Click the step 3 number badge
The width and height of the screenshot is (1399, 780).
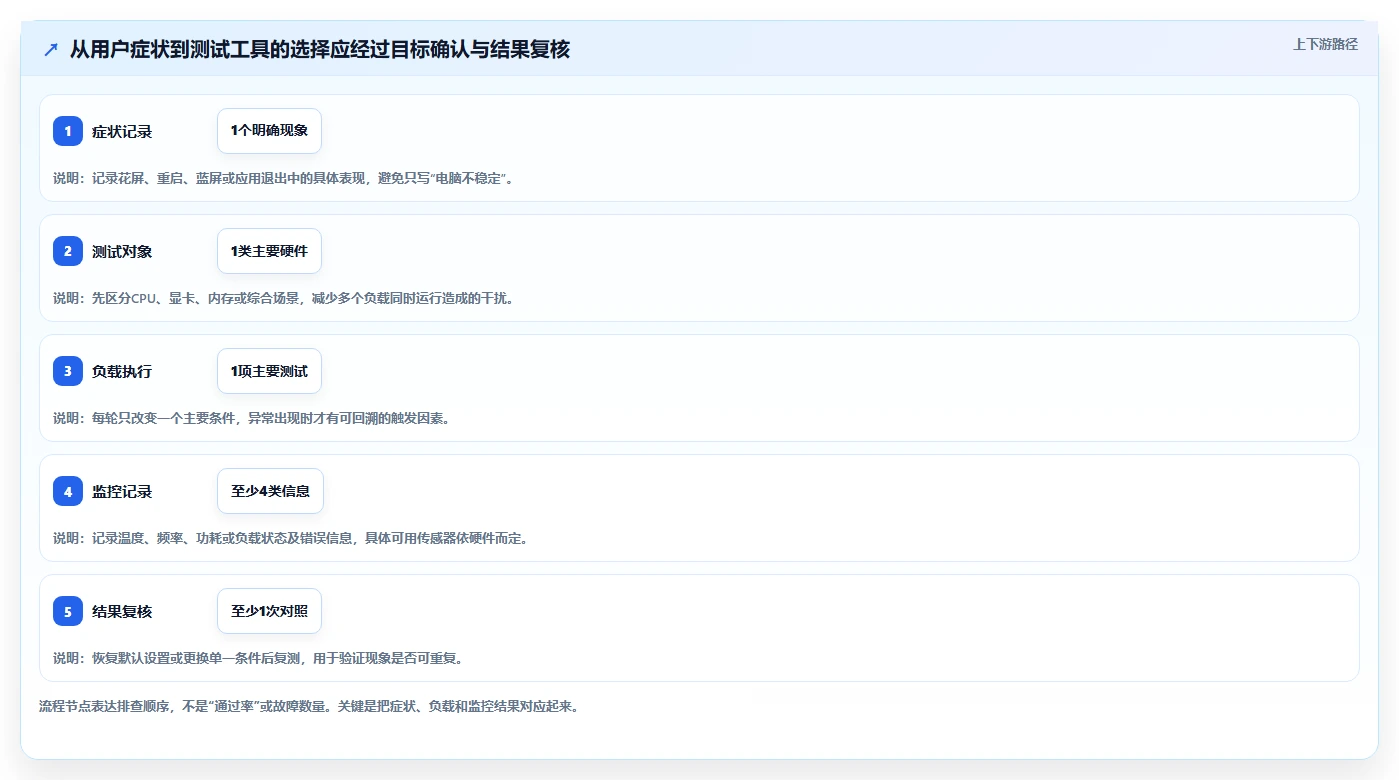68,371
